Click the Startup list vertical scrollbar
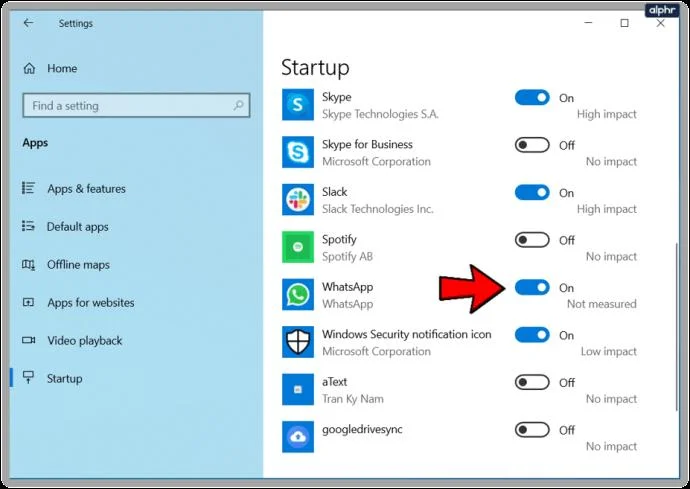690x489 pixels. 676,326
